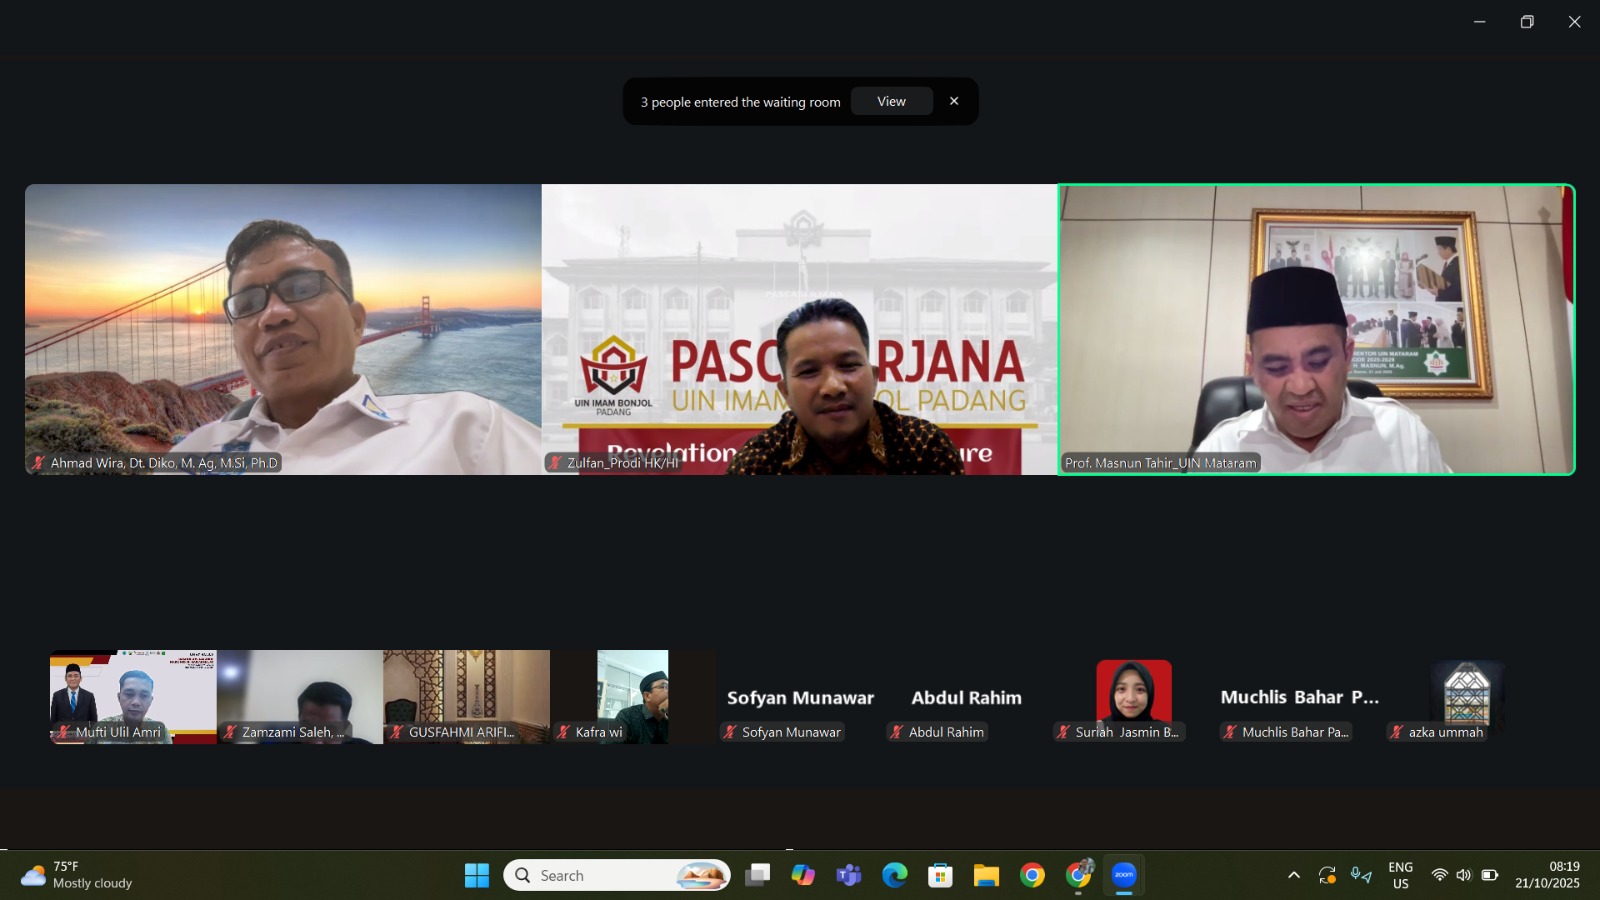Select Prof. Masnun Tahir's video tile
The image size is (1600, 900).
(1316, 329)
